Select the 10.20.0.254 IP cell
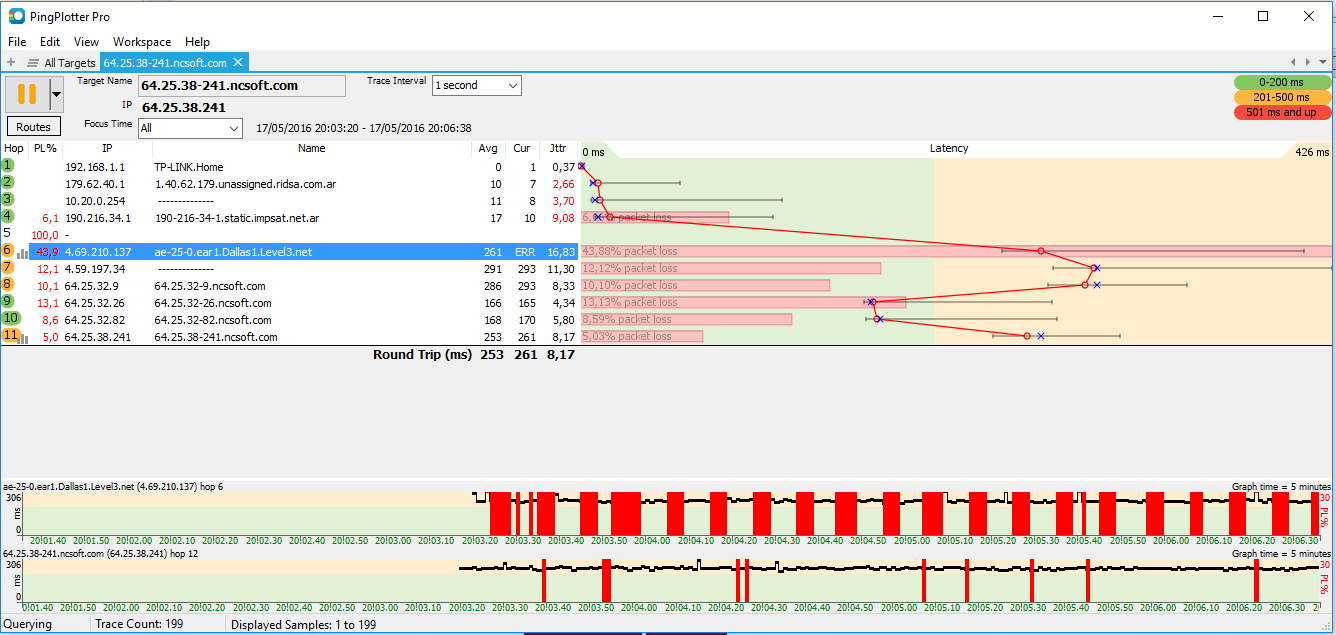 95,201
